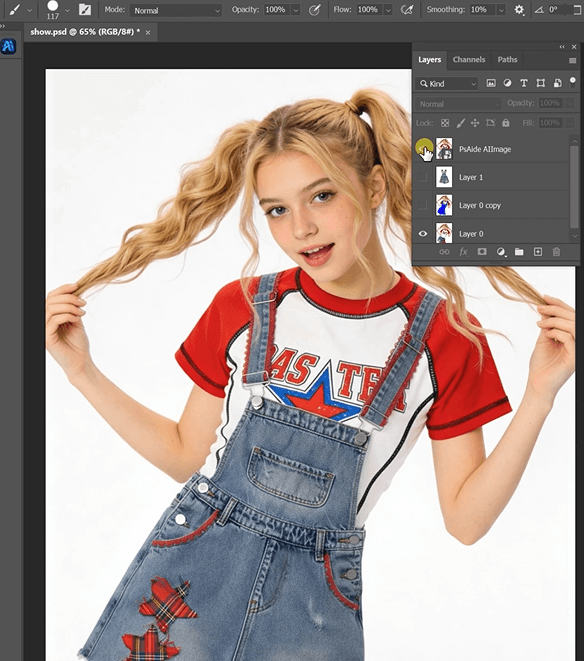The image size is (584, 661).
Task: Toggle layer filtering on/off switch
Action: pos(573,82)
